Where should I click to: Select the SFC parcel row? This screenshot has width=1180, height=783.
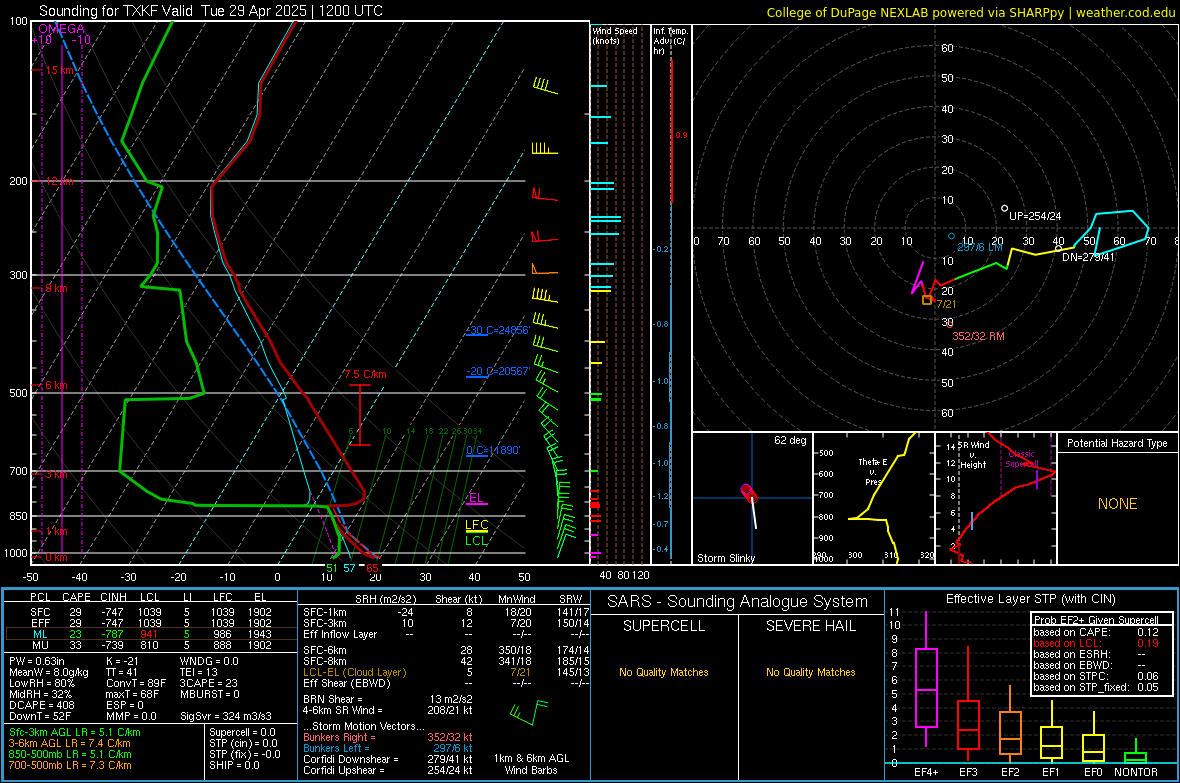click(x=151, y=612)
